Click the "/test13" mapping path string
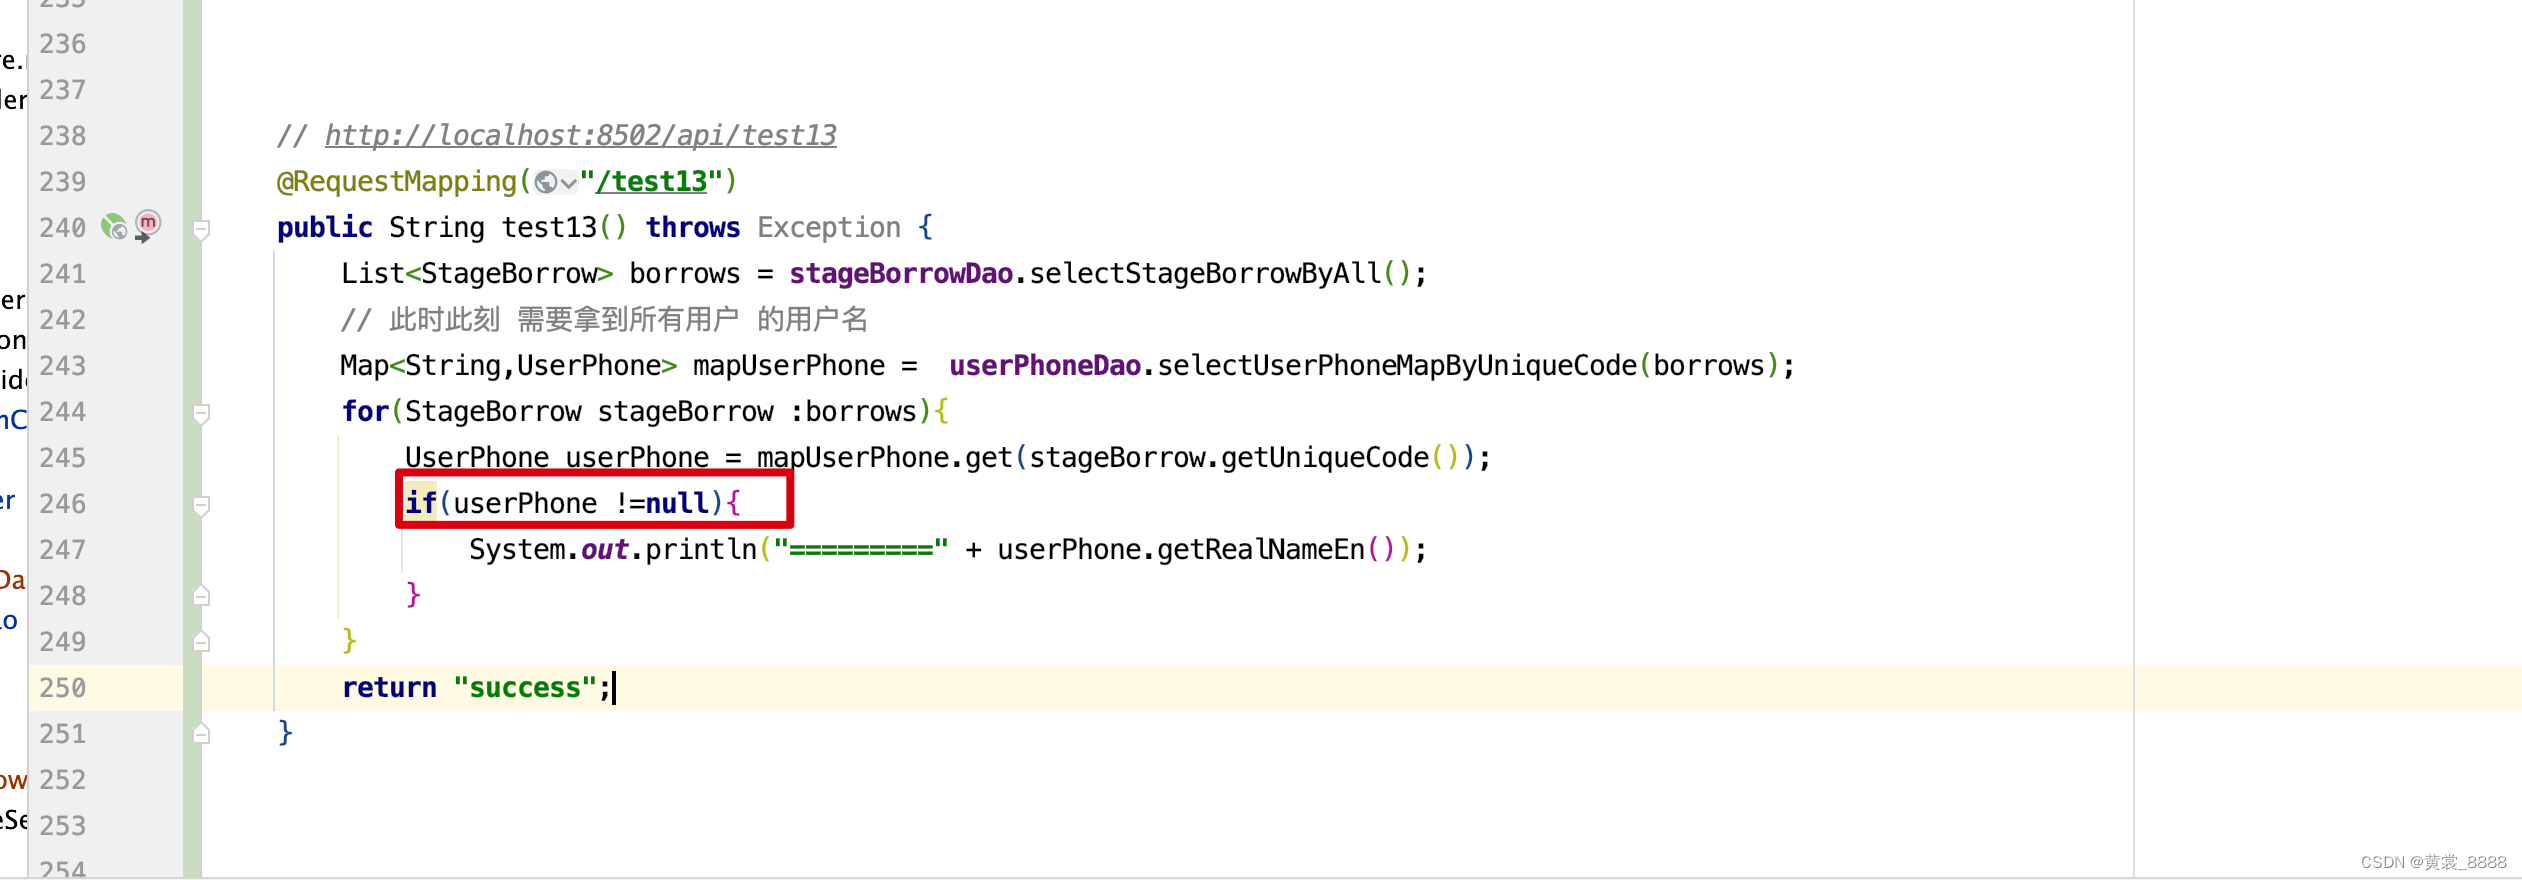Screen dimensions: 2522x880 (x=651, y=182)
